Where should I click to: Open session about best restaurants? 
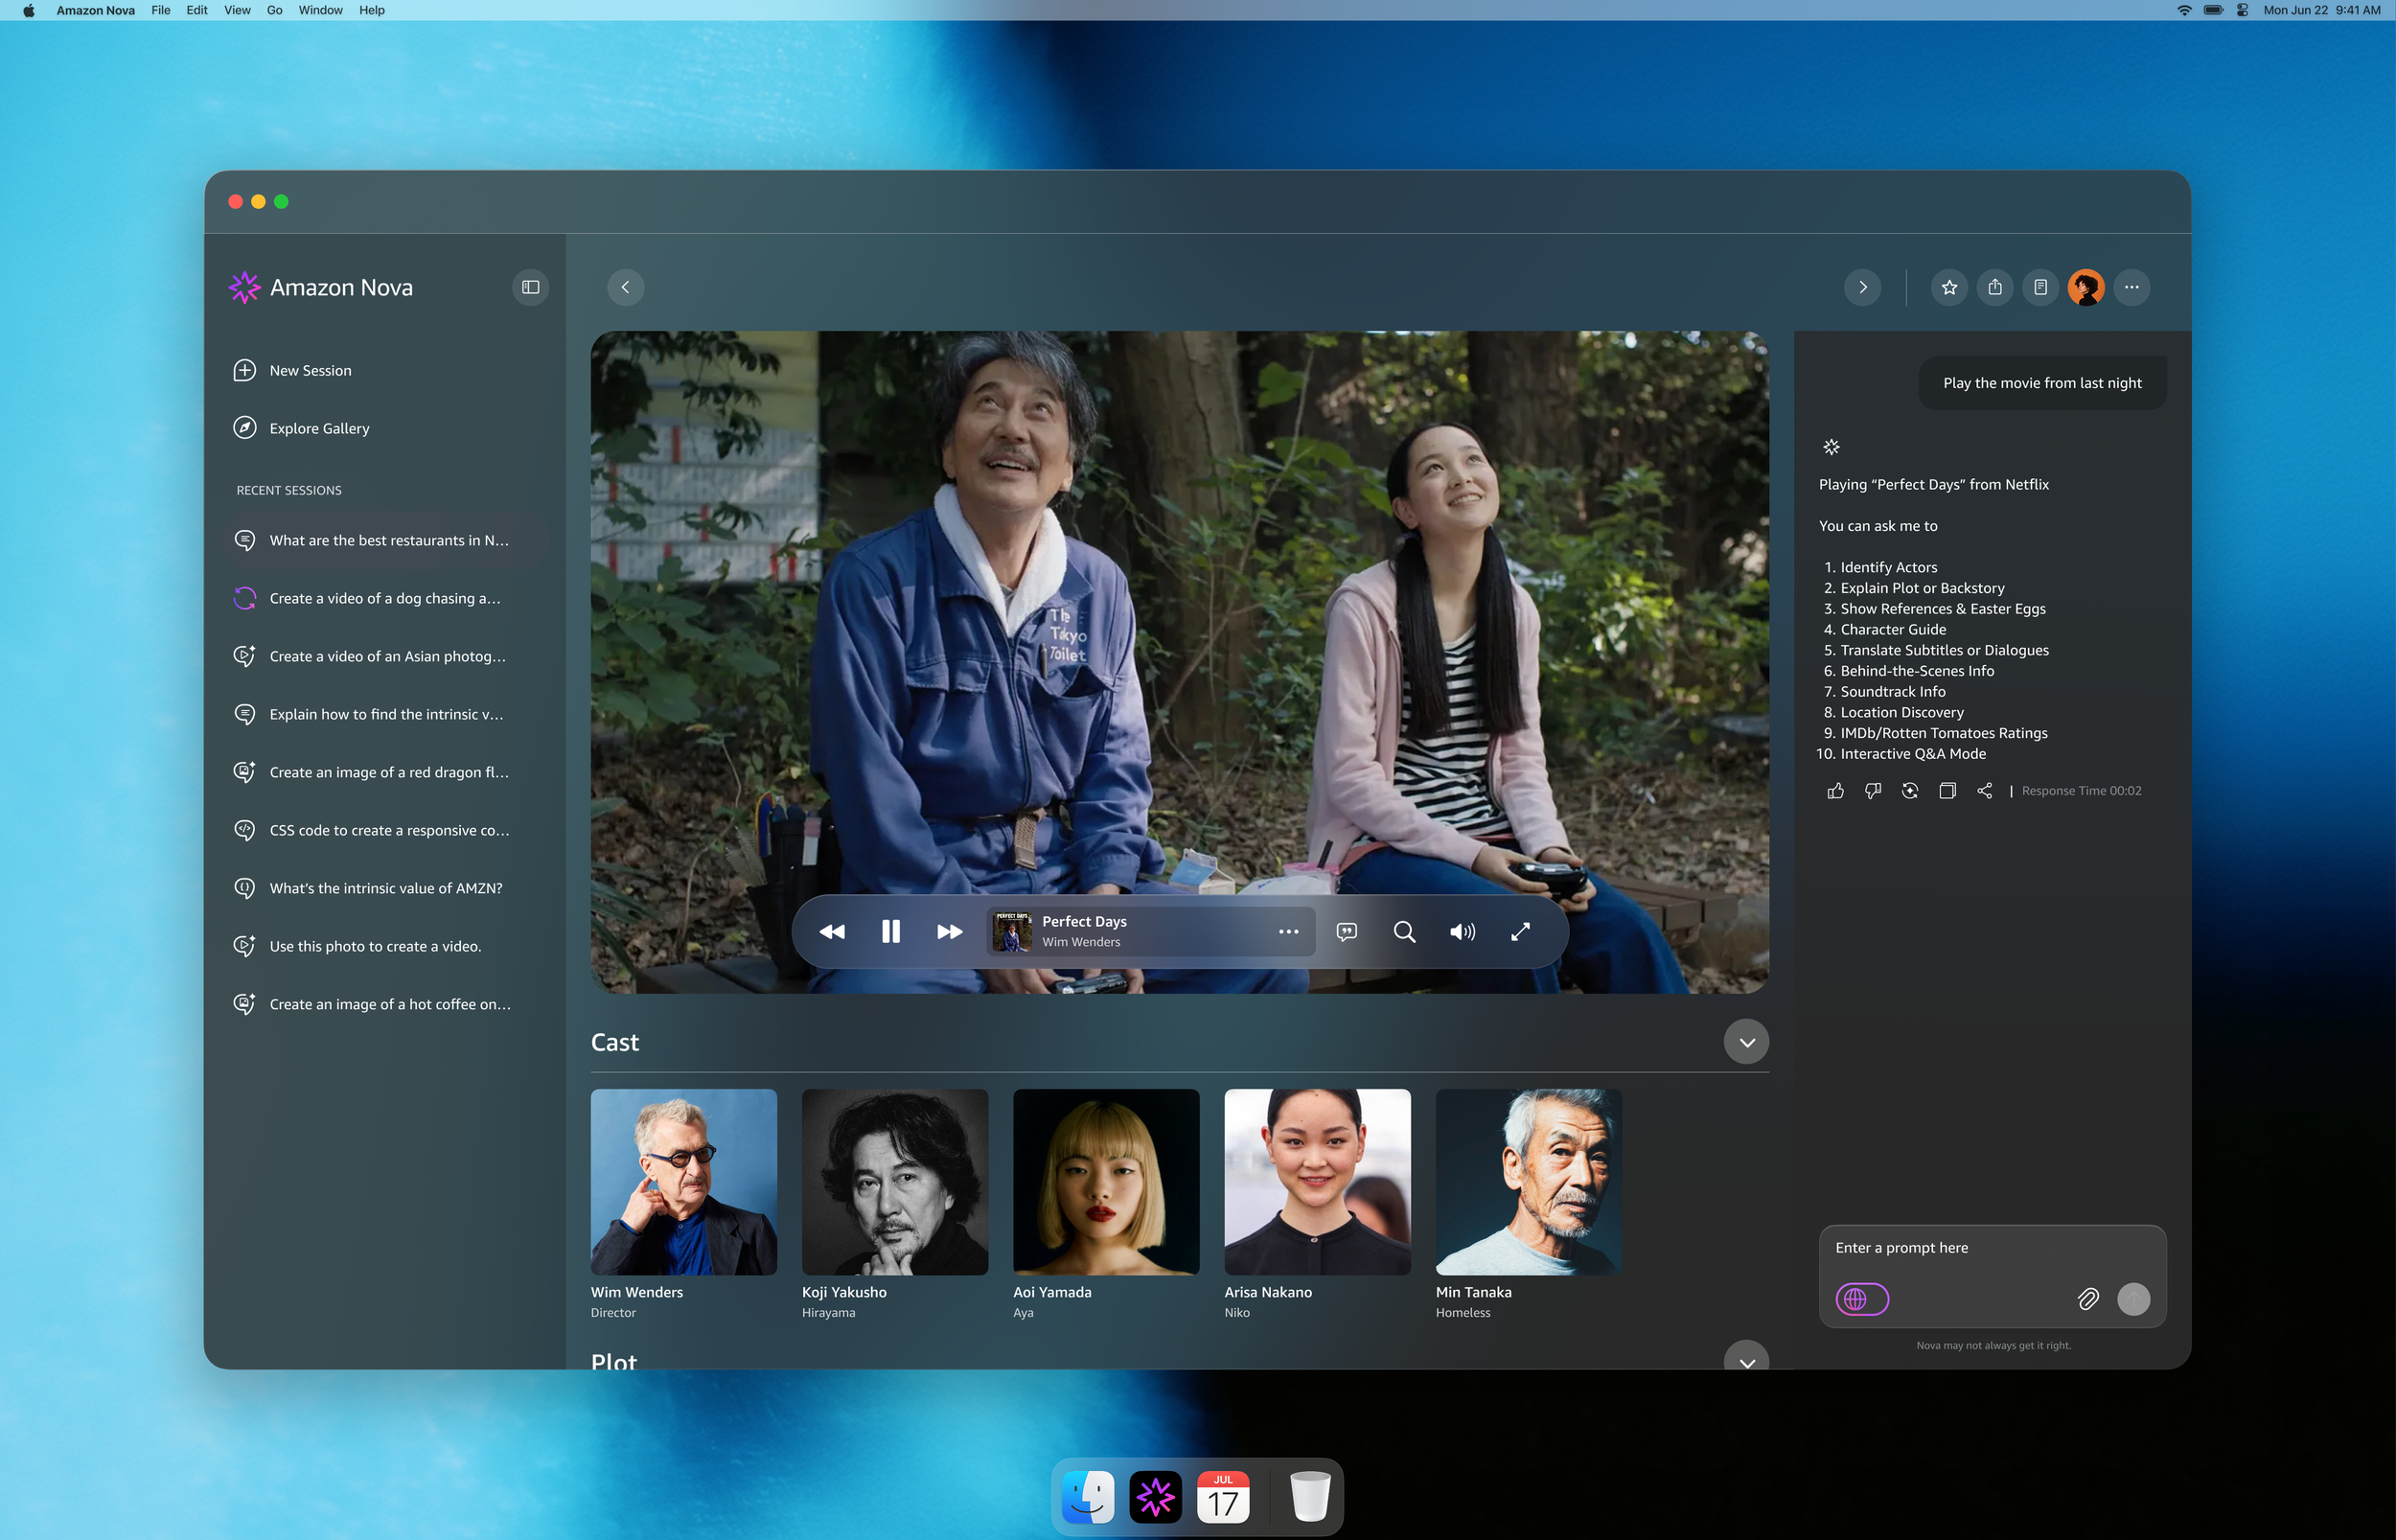(x=386, y=541)
